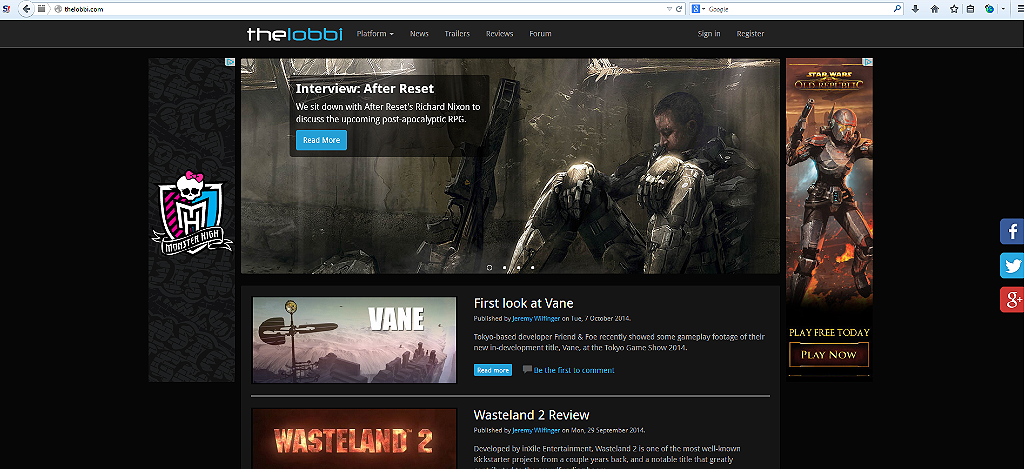Open the Vane article thumbnail
The width and height of the screenshot is (1024, 469).
(x=354, y=340)
